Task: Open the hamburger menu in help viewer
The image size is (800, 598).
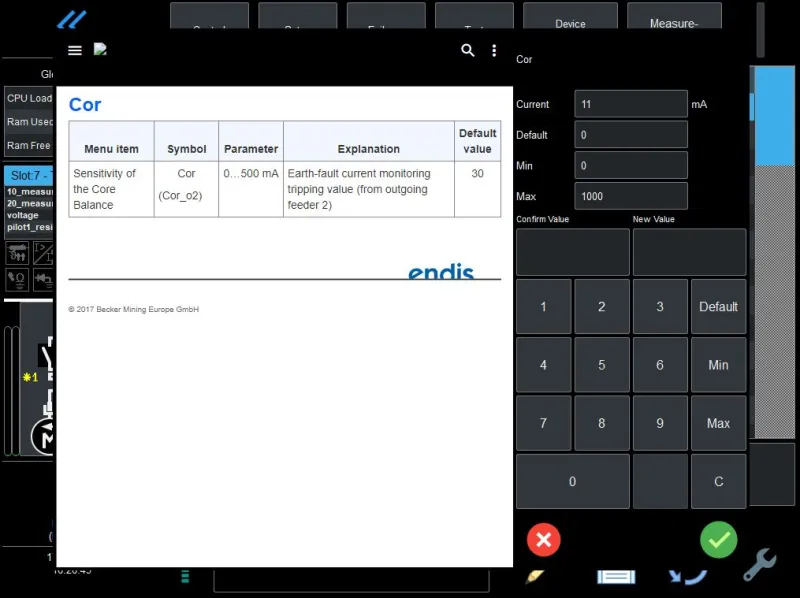Action: coord(75,50)
